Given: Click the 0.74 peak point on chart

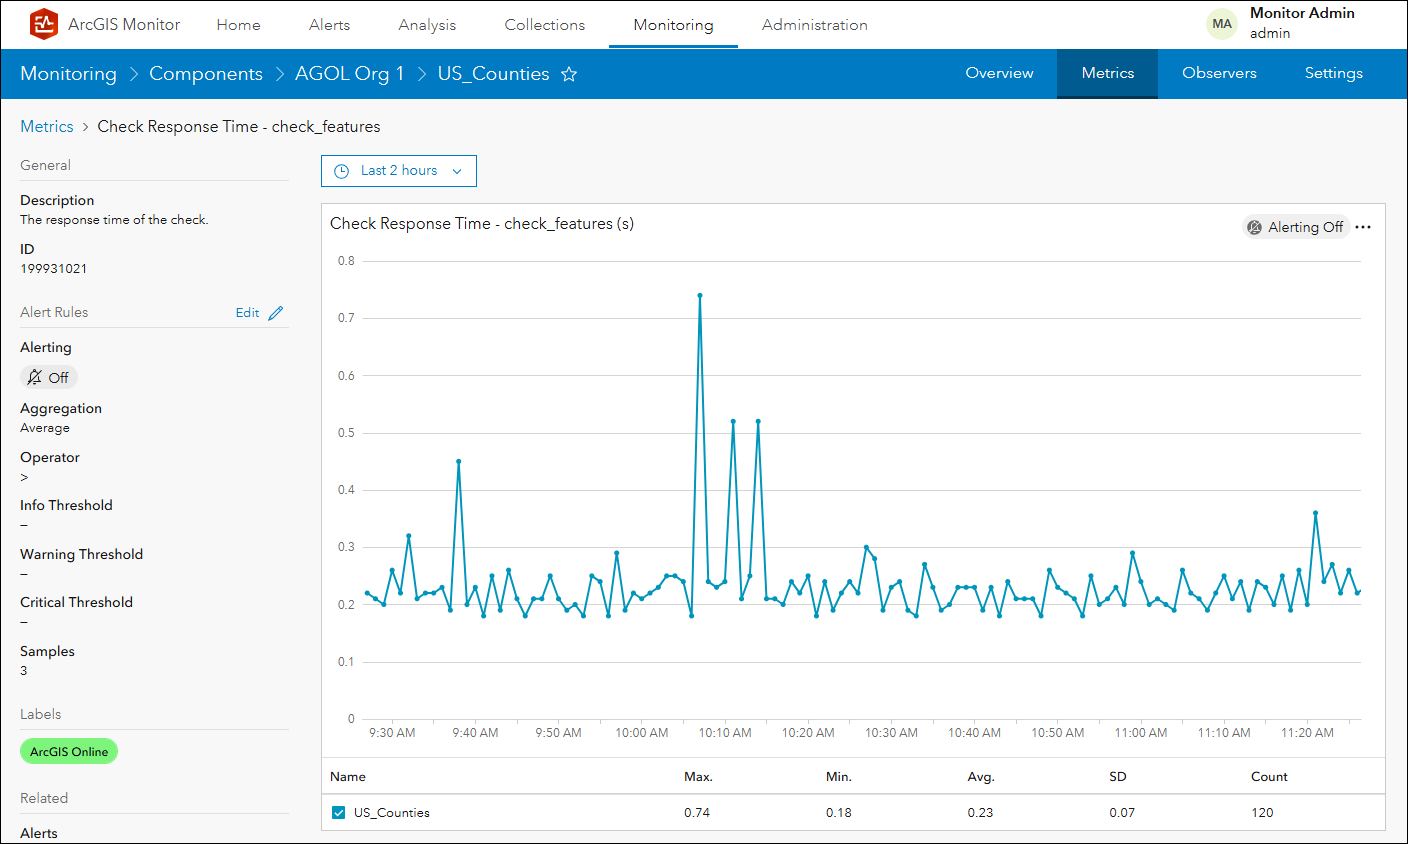Looking at the screenshot, I should click(x=700, y=295).
